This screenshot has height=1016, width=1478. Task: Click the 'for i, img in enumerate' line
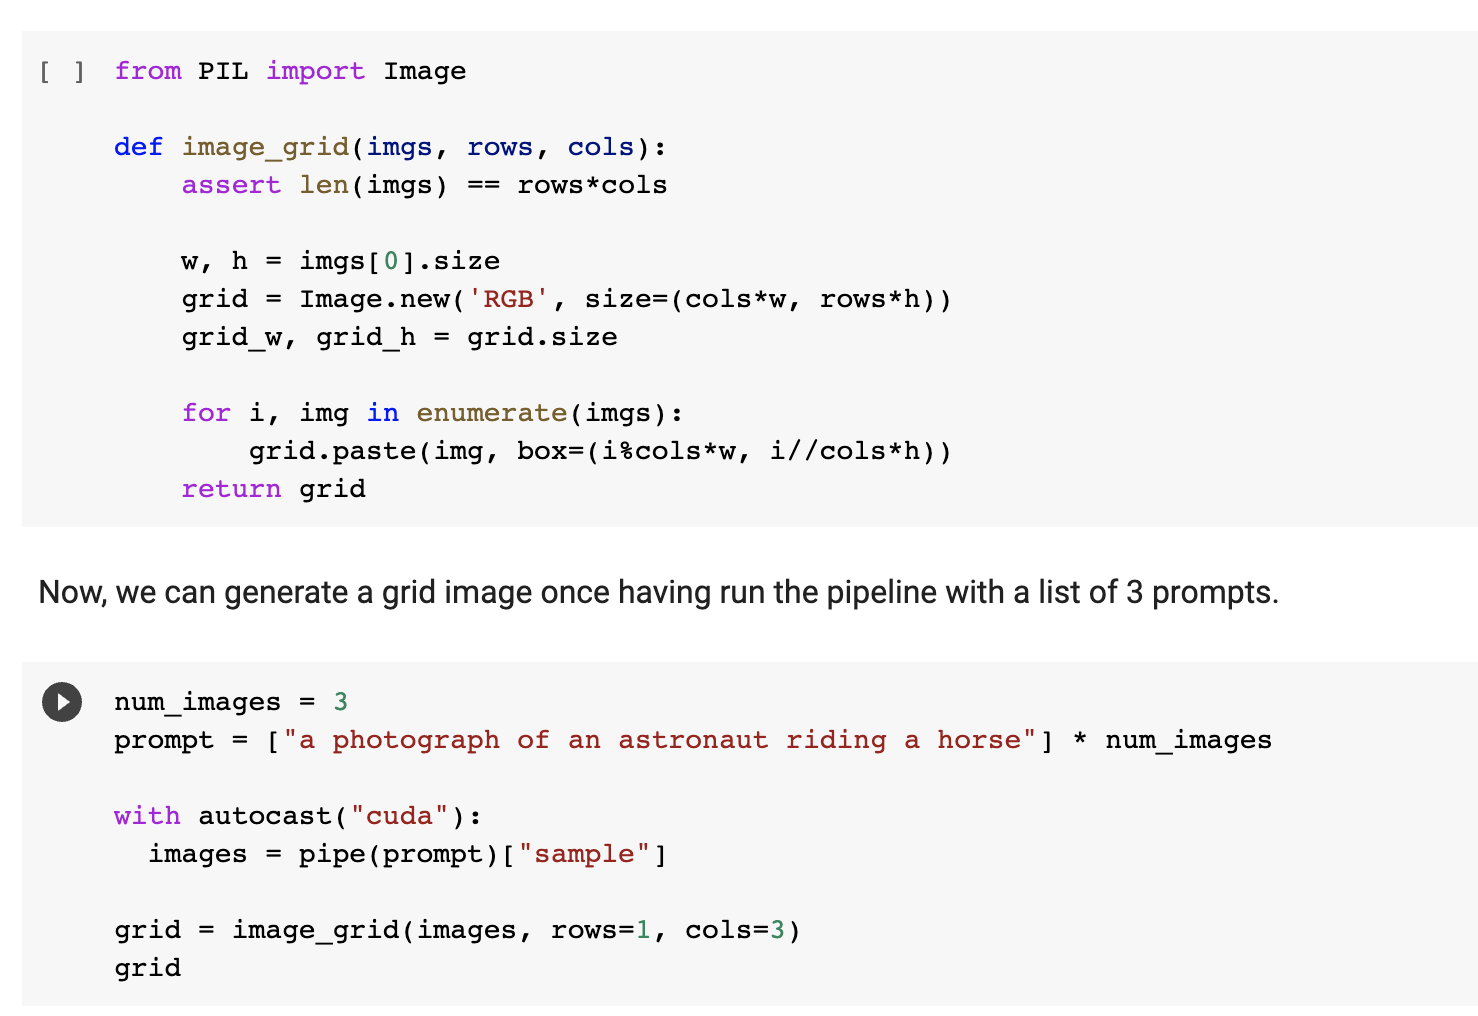[x=432, y=414]
